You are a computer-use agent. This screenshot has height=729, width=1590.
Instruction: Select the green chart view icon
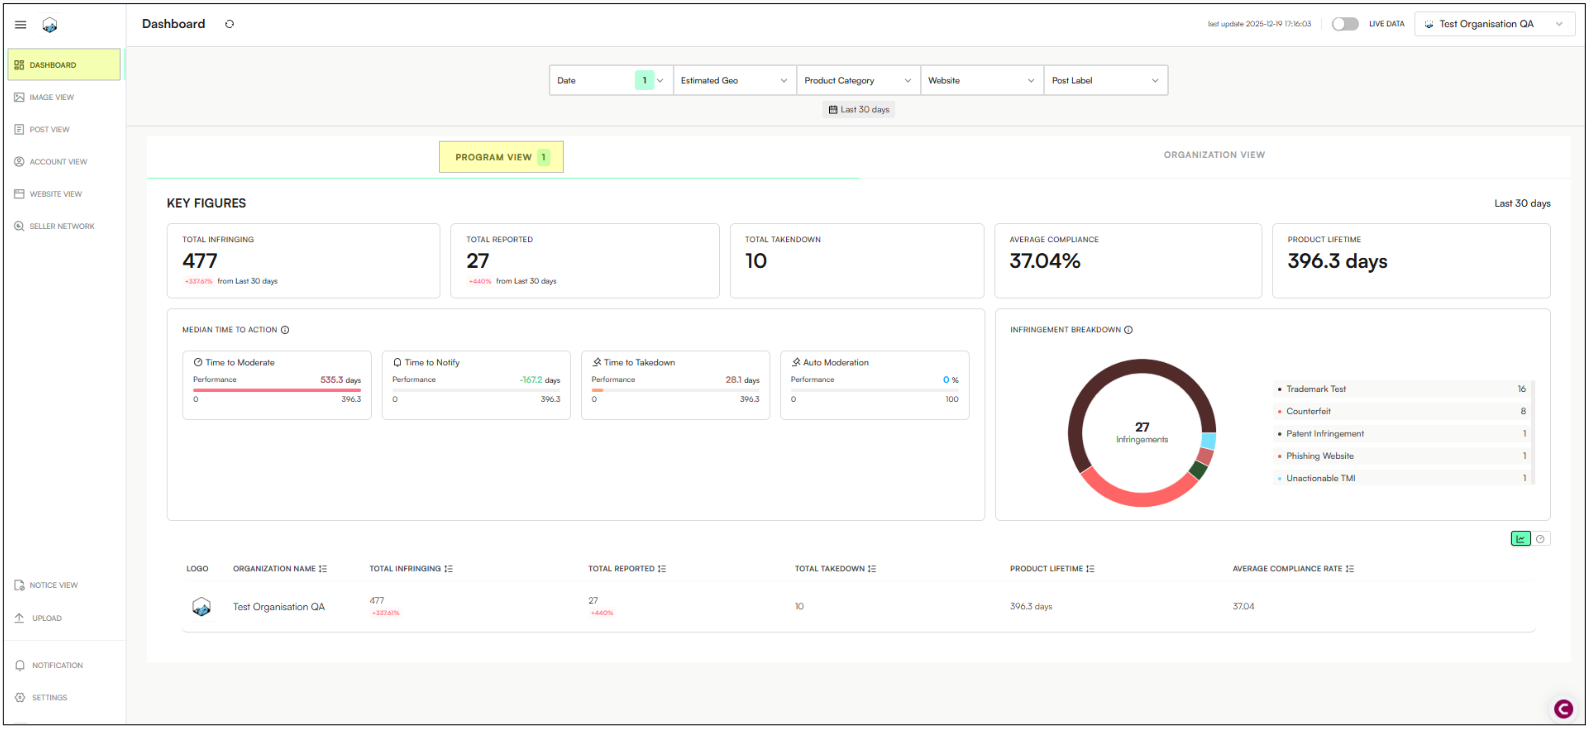(1520, 539)
